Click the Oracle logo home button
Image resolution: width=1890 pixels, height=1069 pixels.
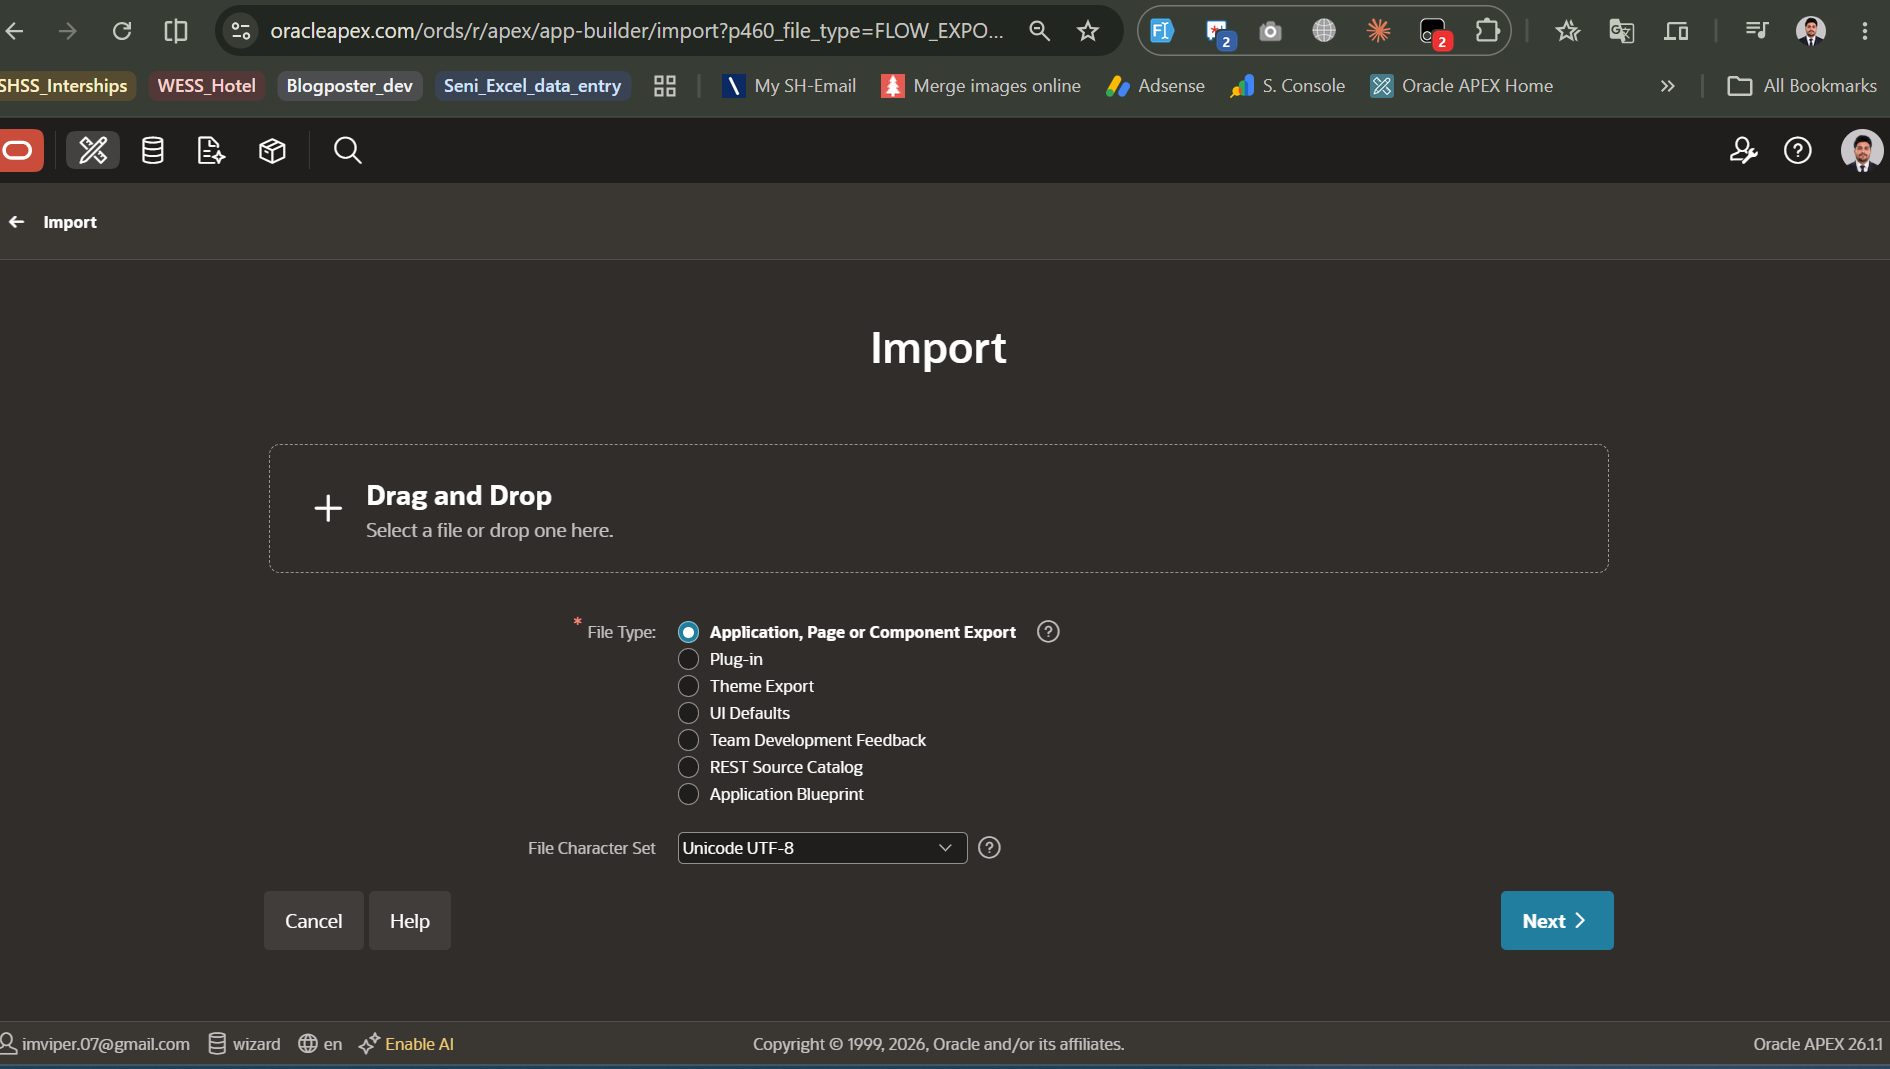click(19, 150)
